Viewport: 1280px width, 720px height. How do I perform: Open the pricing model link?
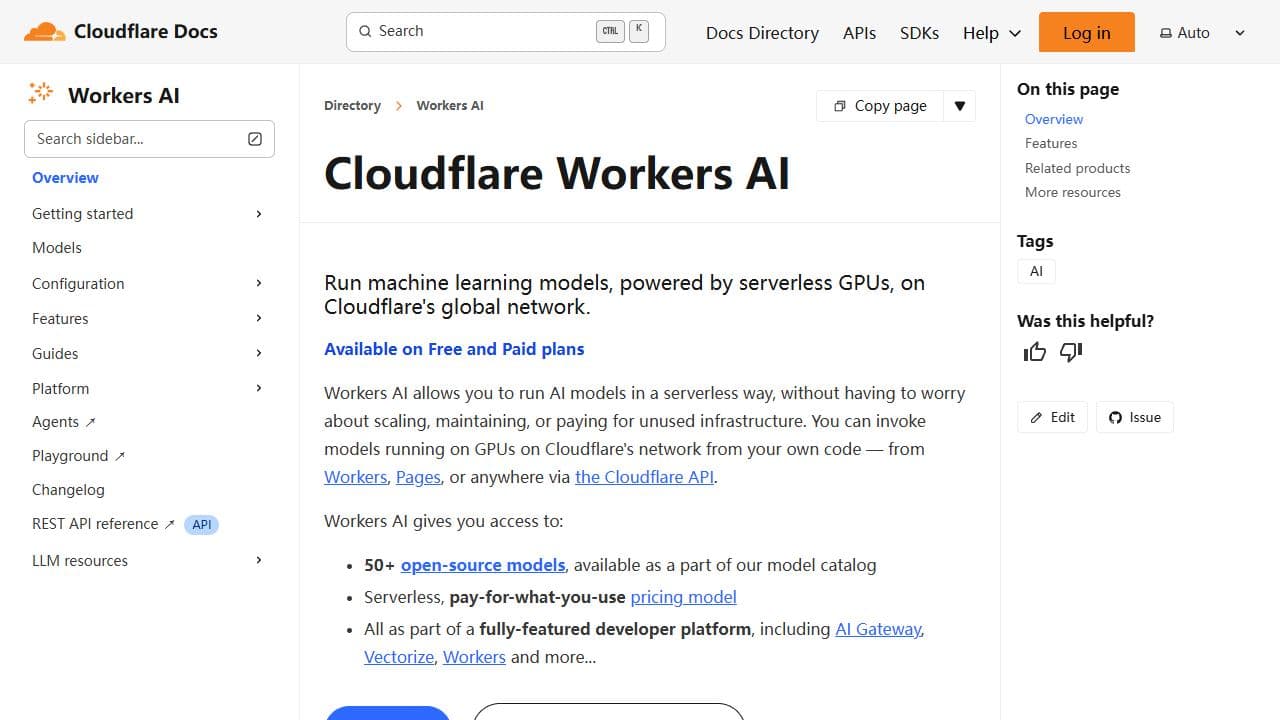tap(683, 597)
